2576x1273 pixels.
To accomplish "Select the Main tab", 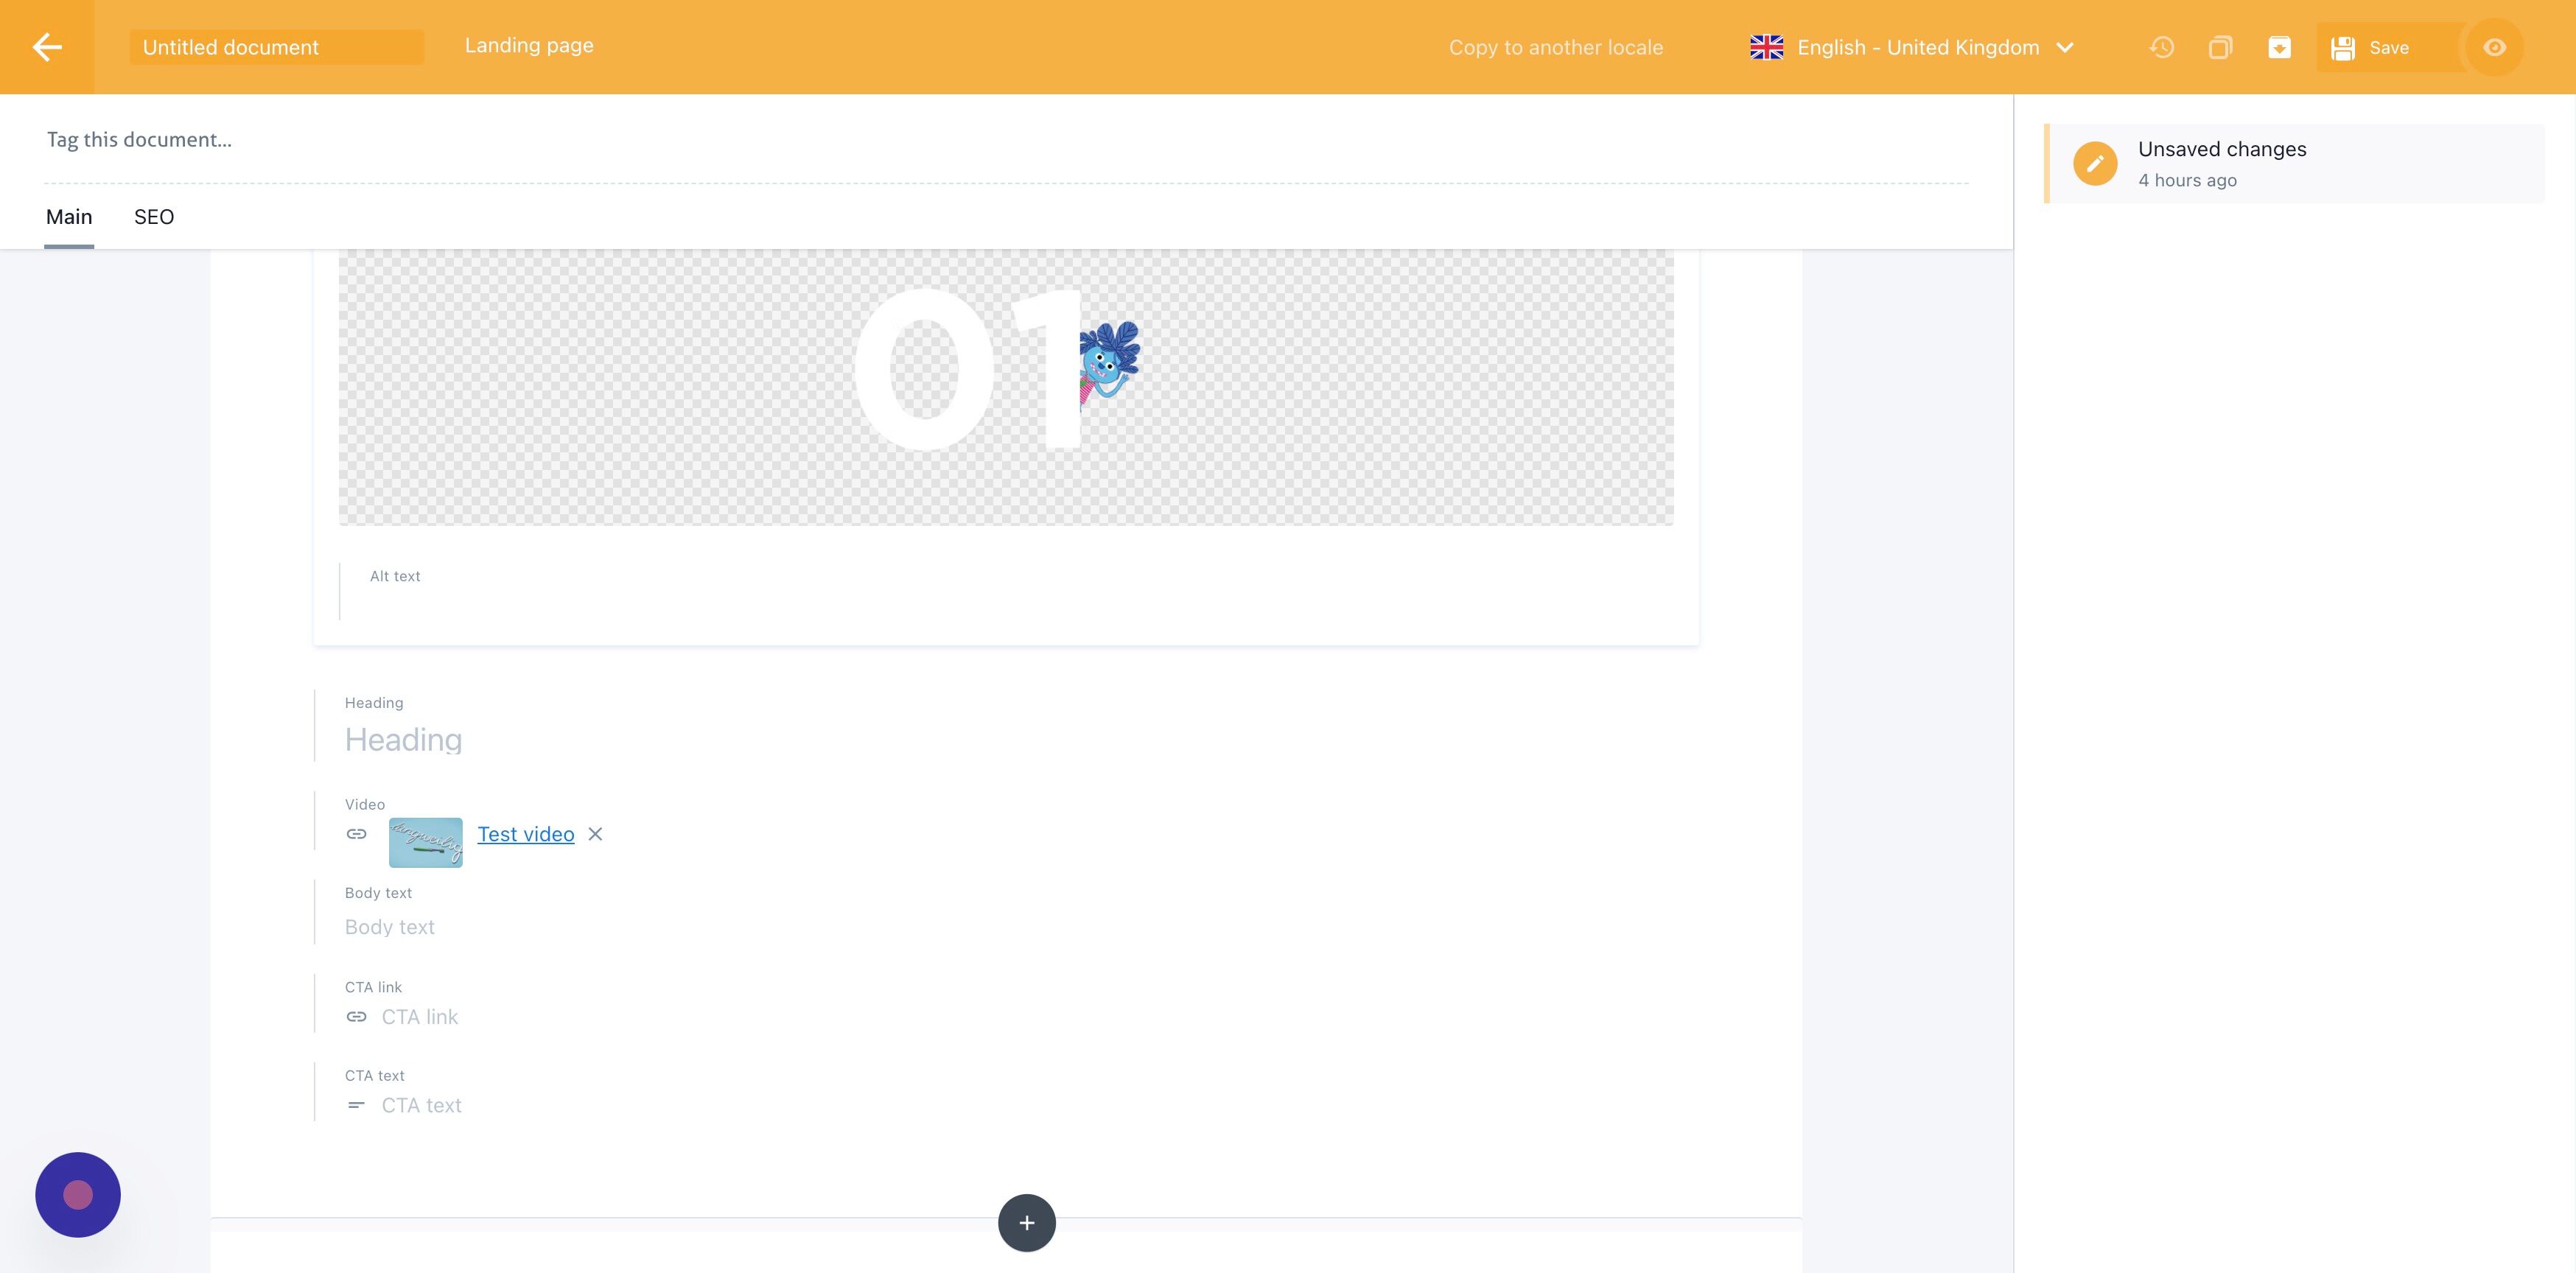I will click(x=69, y=217).
